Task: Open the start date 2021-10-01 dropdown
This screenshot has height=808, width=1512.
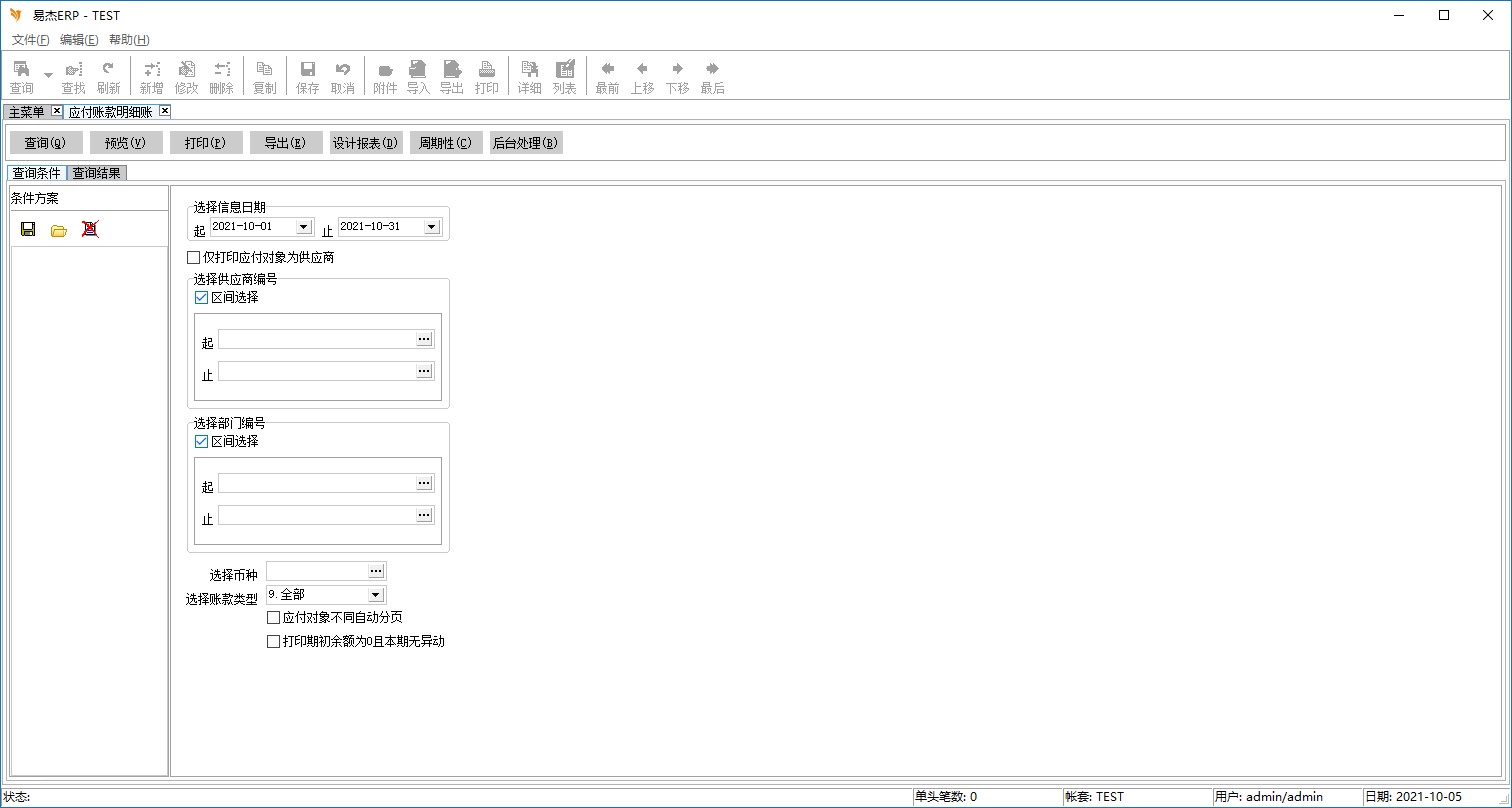Action: coord(303,227)
